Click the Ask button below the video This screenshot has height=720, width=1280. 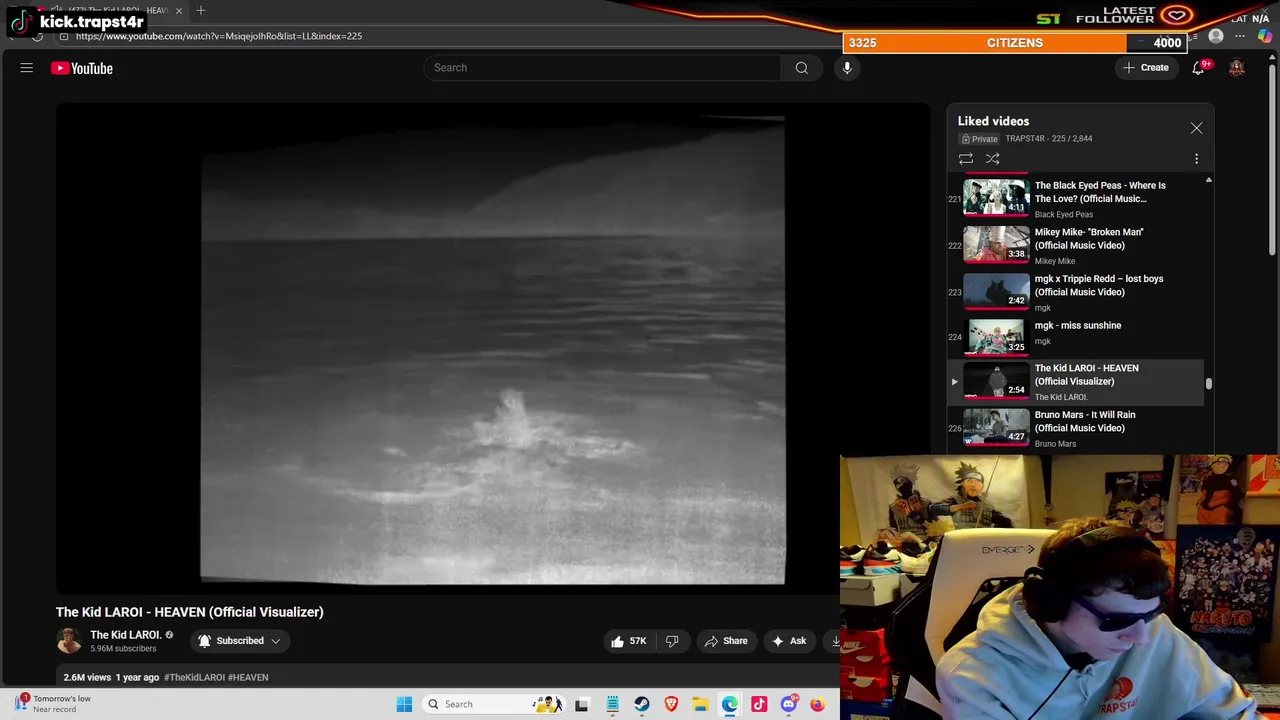coord(789,641)
